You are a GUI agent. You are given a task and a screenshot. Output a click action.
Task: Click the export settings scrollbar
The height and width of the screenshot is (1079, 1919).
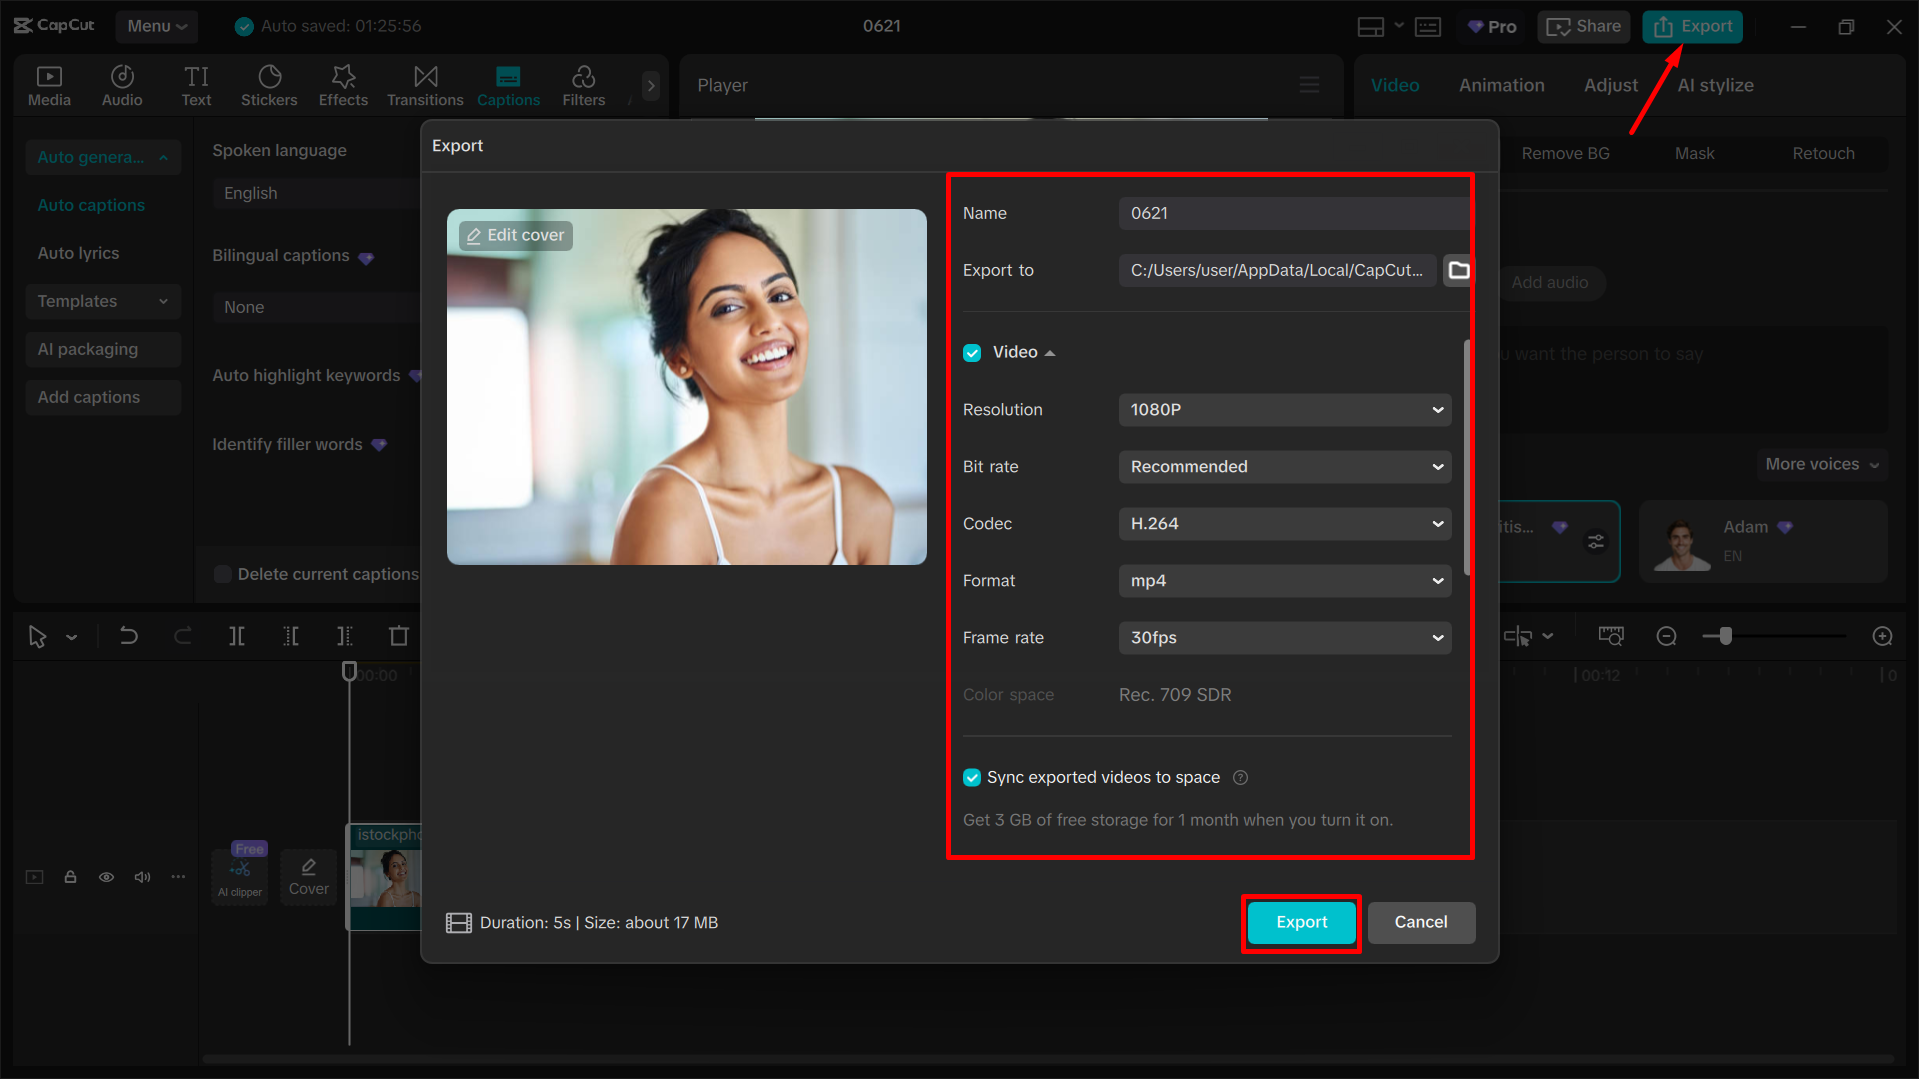coord(1467,457)
